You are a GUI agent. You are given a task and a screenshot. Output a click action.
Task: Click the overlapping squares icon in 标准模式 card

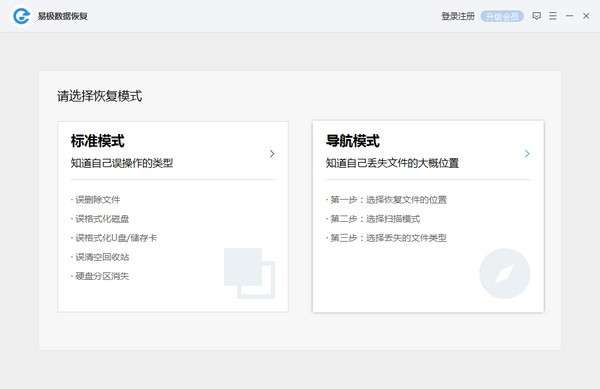249,273
